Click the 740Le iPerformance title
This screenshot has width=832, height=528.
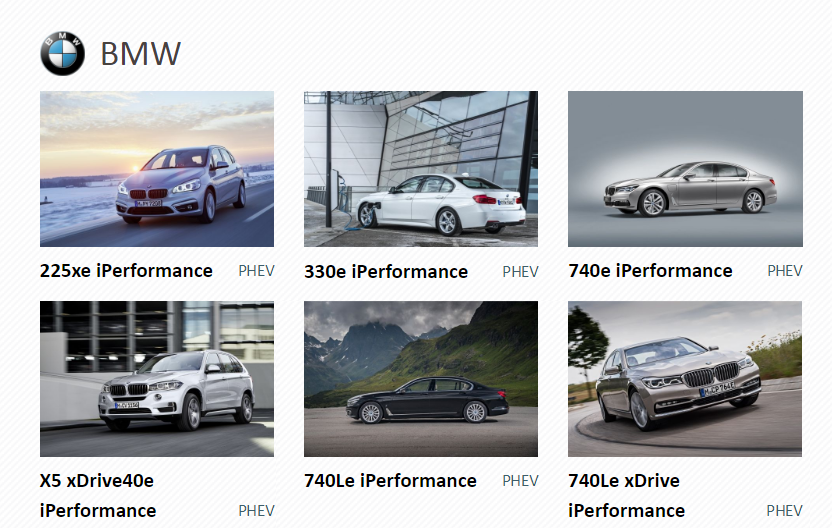[391, 481]
